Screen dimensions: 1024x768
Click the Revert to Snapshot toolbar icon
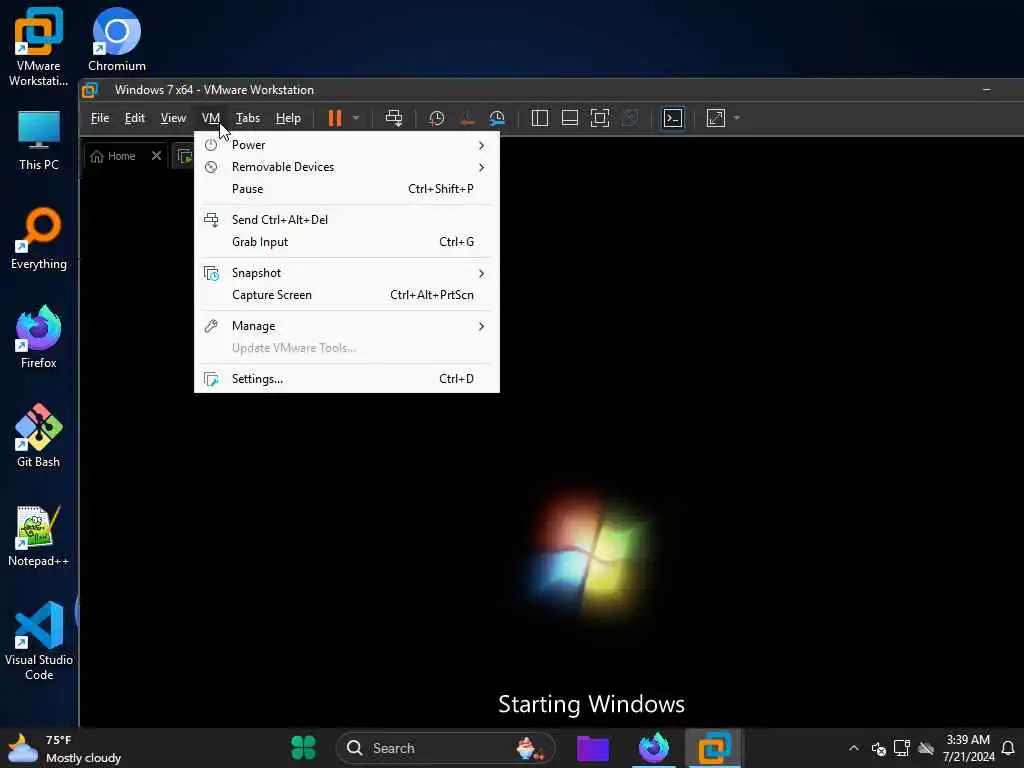pos(467,118)
